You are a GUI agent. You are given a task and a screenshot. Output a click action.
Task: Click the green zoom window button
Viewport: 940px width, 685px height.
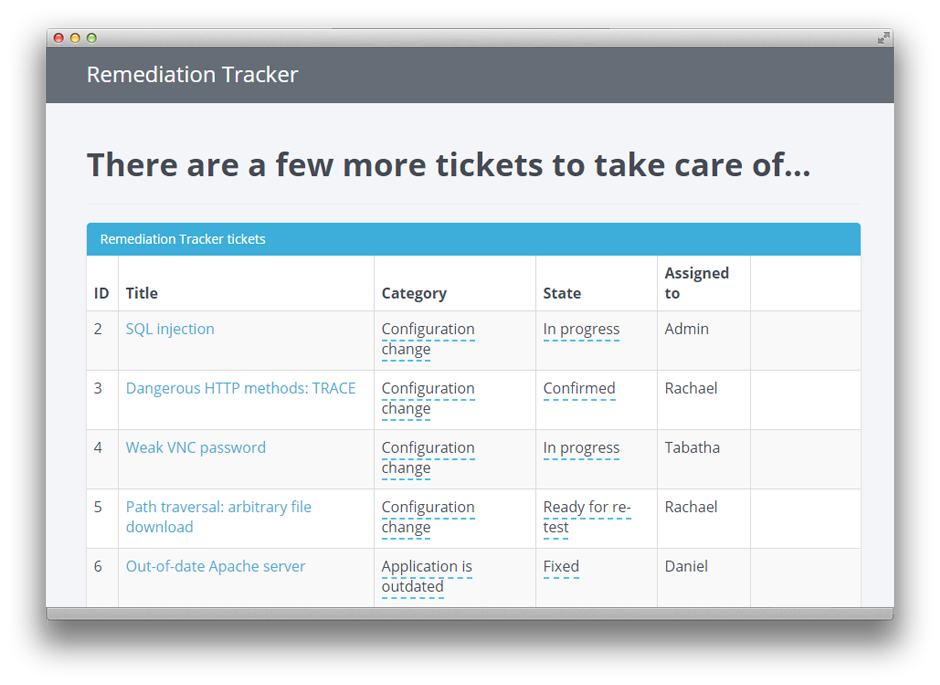click(x=92, y=38)
